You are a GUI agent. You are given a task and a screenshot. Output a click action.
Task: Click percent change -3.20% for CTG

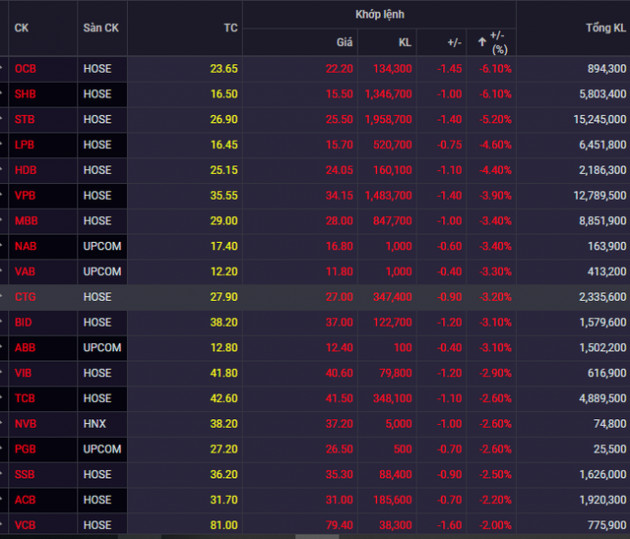point(495,297)
